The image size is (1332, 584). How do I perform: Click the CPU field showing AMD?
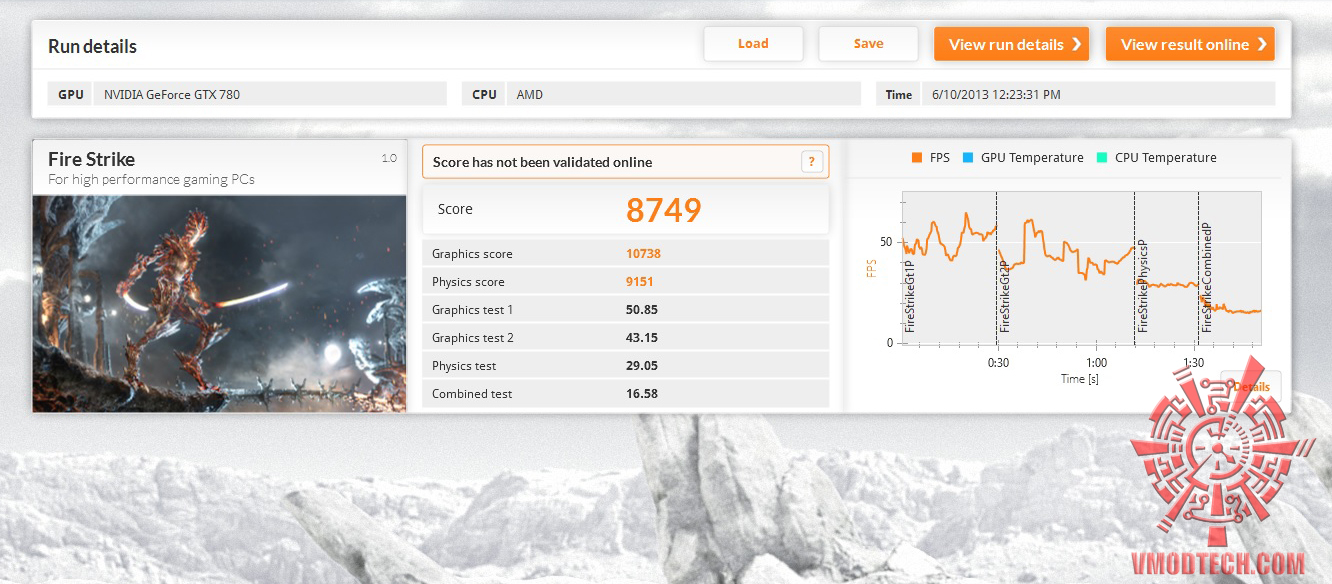click(x=684, y=94)
